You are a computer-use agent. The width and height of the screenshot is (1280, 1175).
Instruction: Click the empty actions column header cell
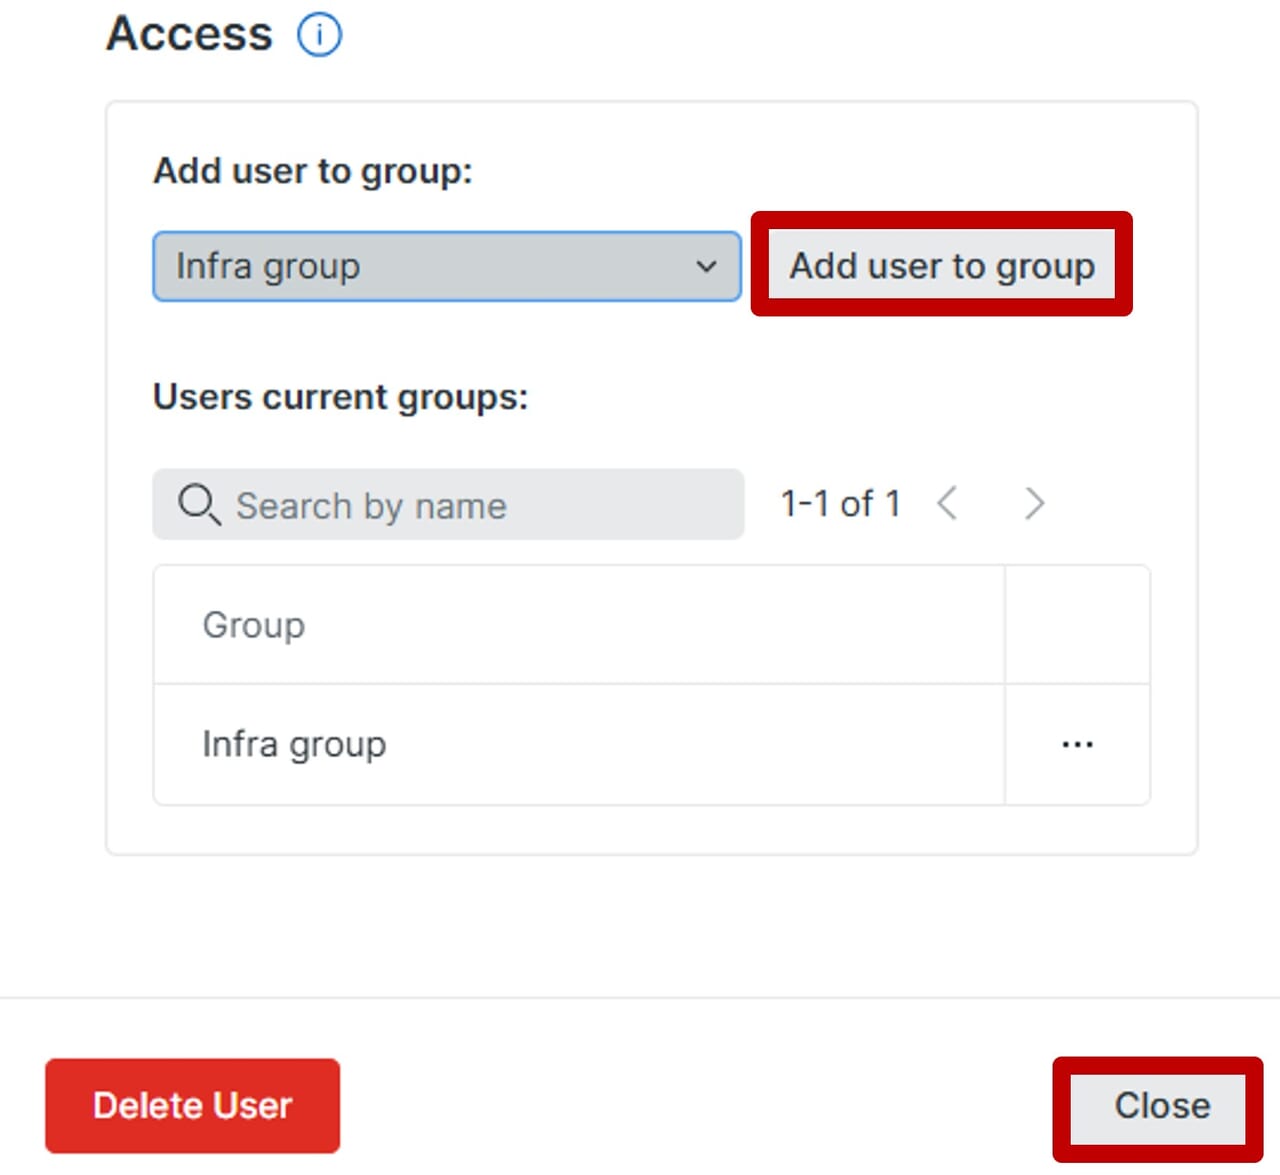point(1077,625)
